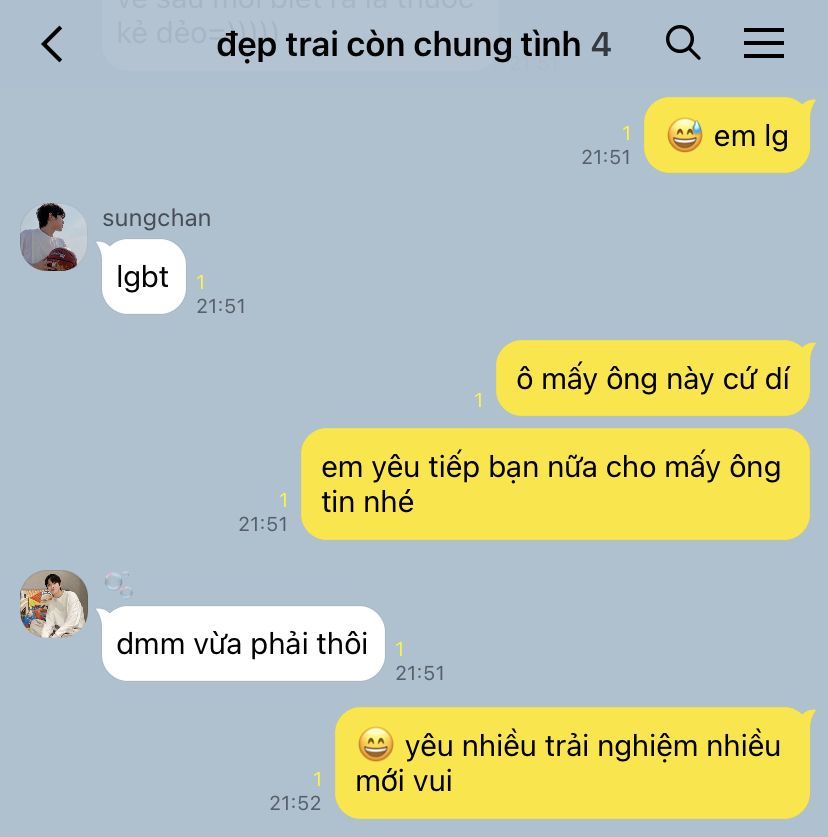Tap sungchan's profile picture
The height and width of the screenshot is (837, 828).
coord(53,236)
